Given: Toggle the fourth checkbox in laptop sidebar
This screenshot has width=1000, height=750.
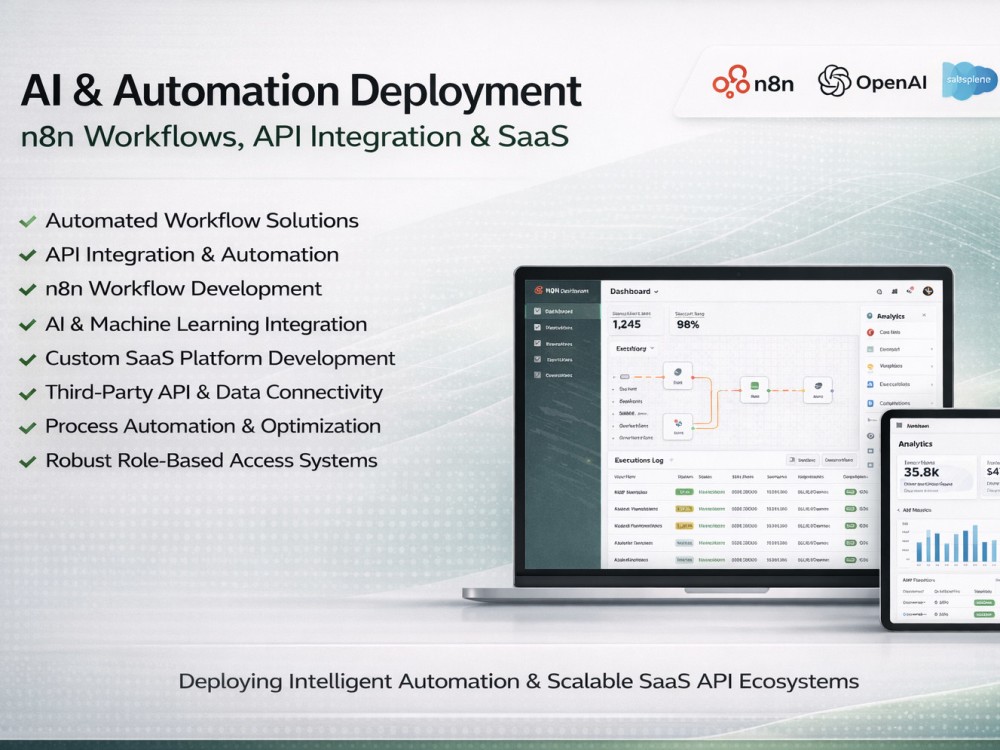Looking at the screenshot, I should (x=538, y=359).
